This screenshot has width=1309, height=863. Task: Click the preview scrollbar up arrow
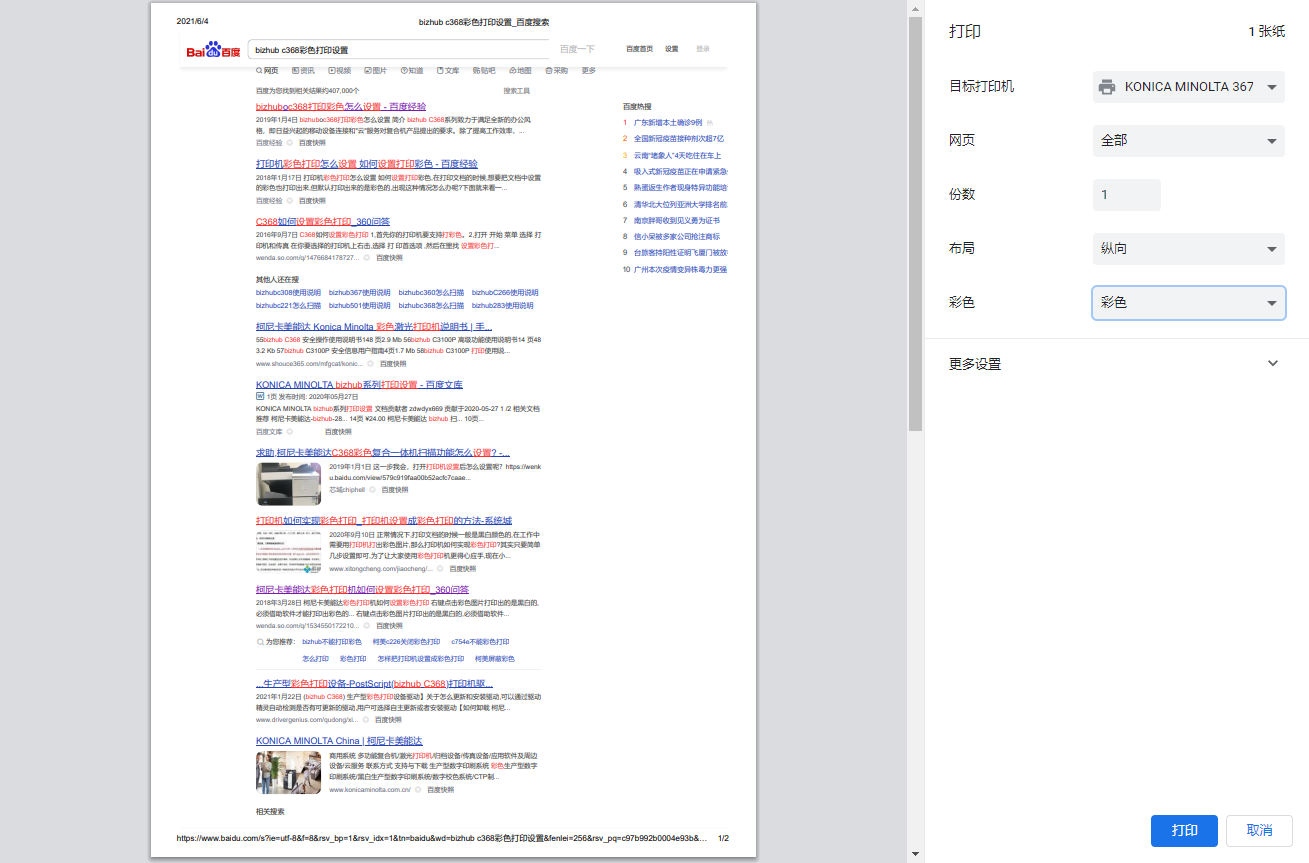915,8
